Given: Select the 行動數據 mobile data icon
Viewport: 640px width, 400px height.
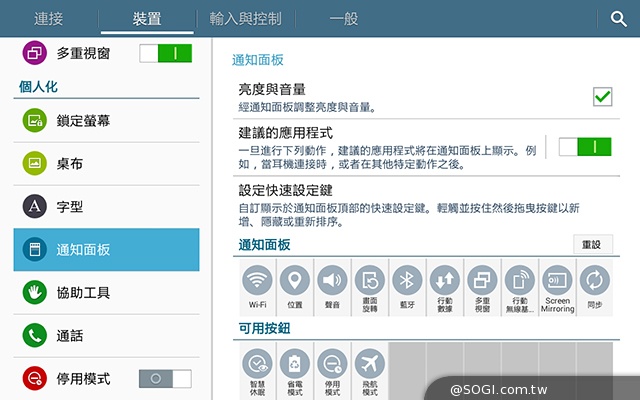Looking at the screenshot, I should [x=444, y=280].
